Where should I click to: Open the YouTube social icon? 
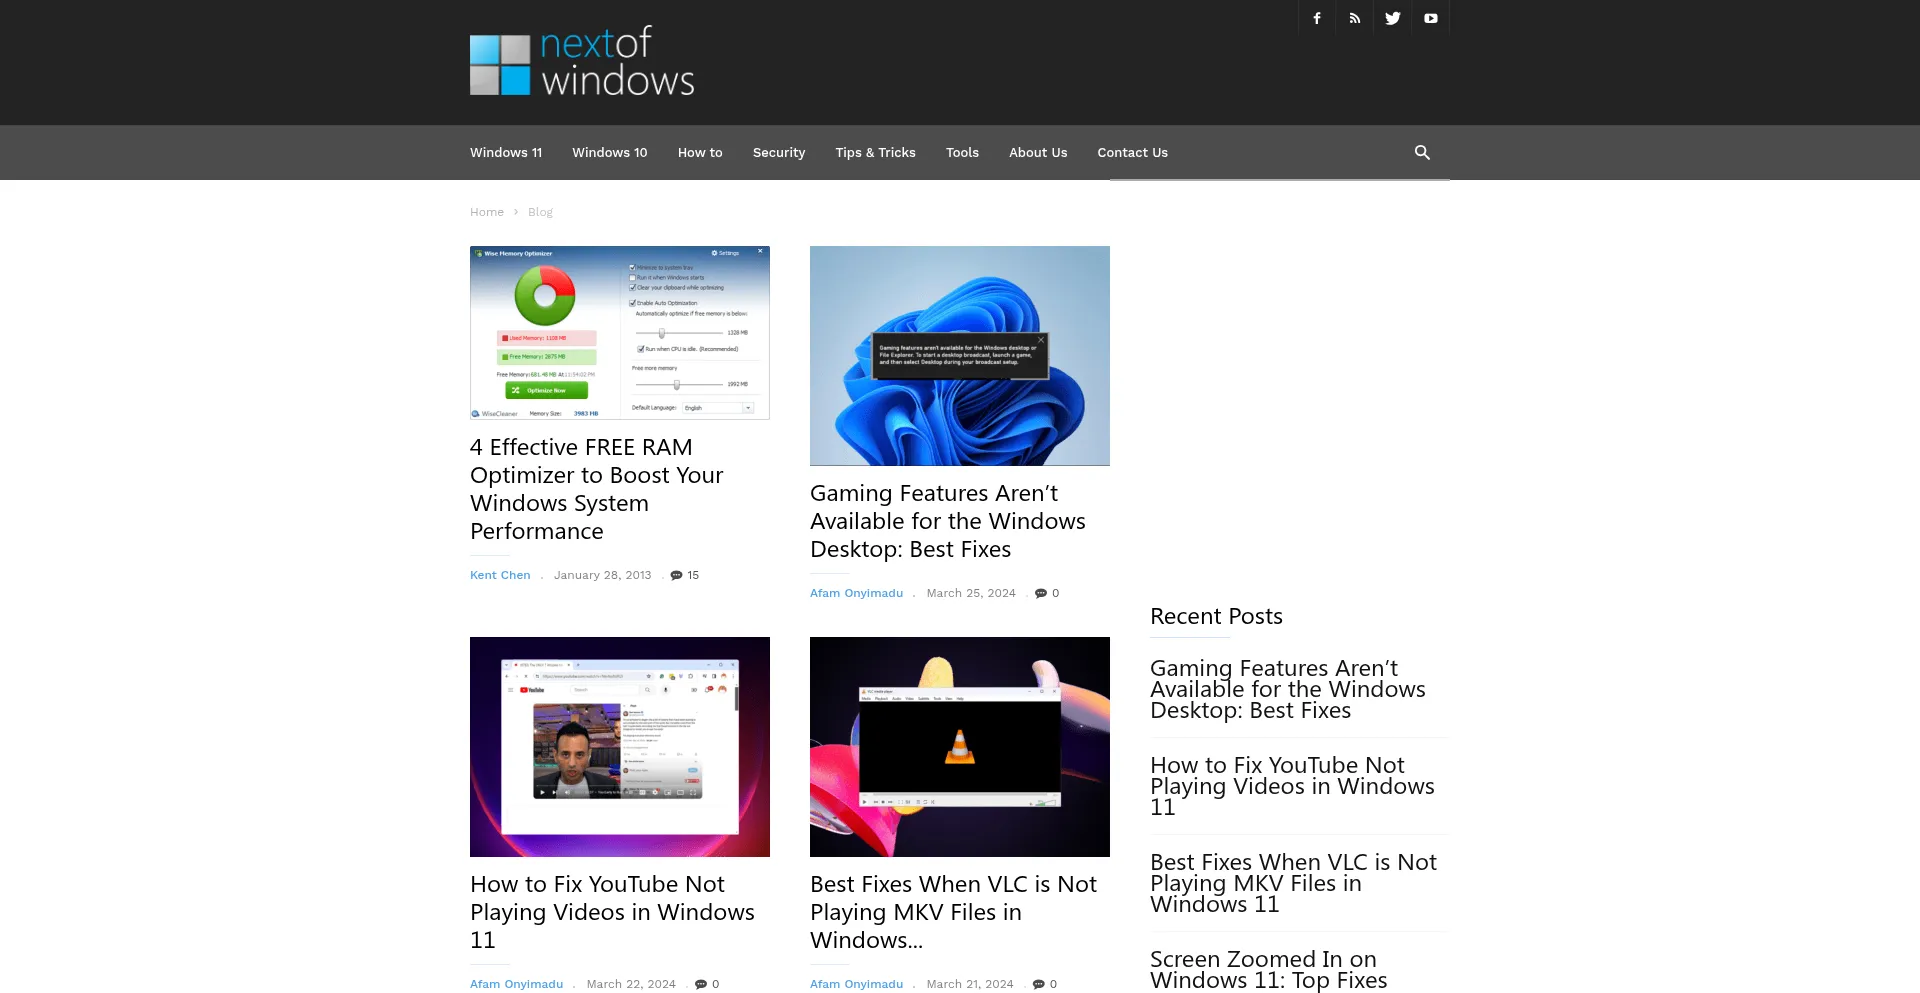1431,18
